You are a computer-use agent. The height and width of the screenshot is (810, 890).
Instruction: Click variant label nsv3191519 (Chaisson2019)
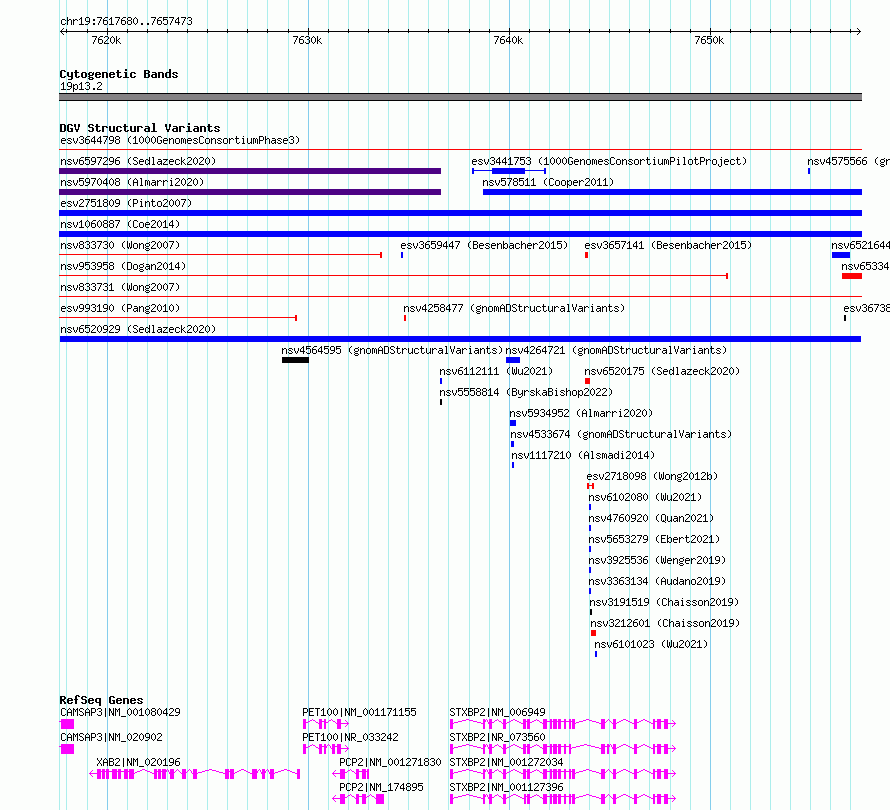[664, 602]
